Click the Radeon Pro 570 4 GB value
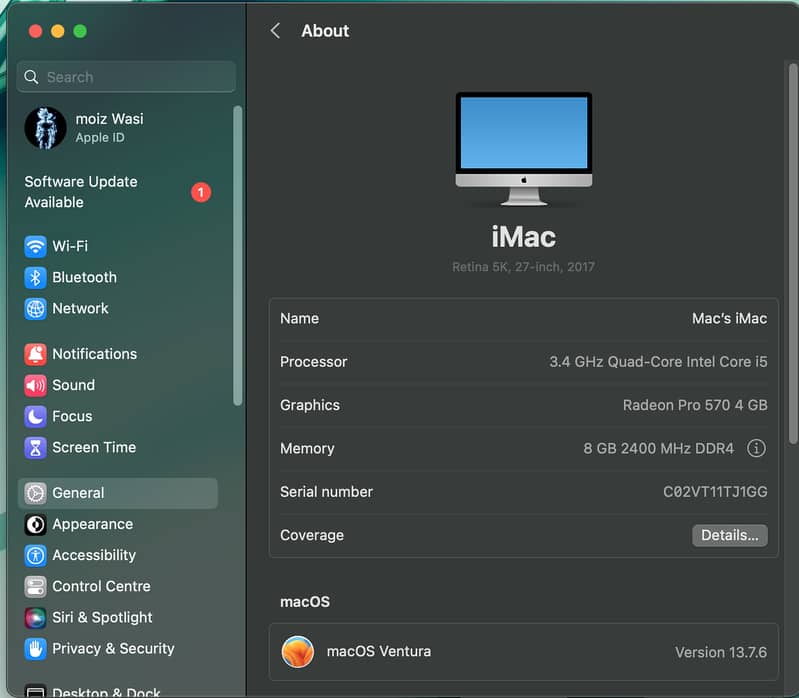This screenshot has width=799, height=698. point(695,405)
